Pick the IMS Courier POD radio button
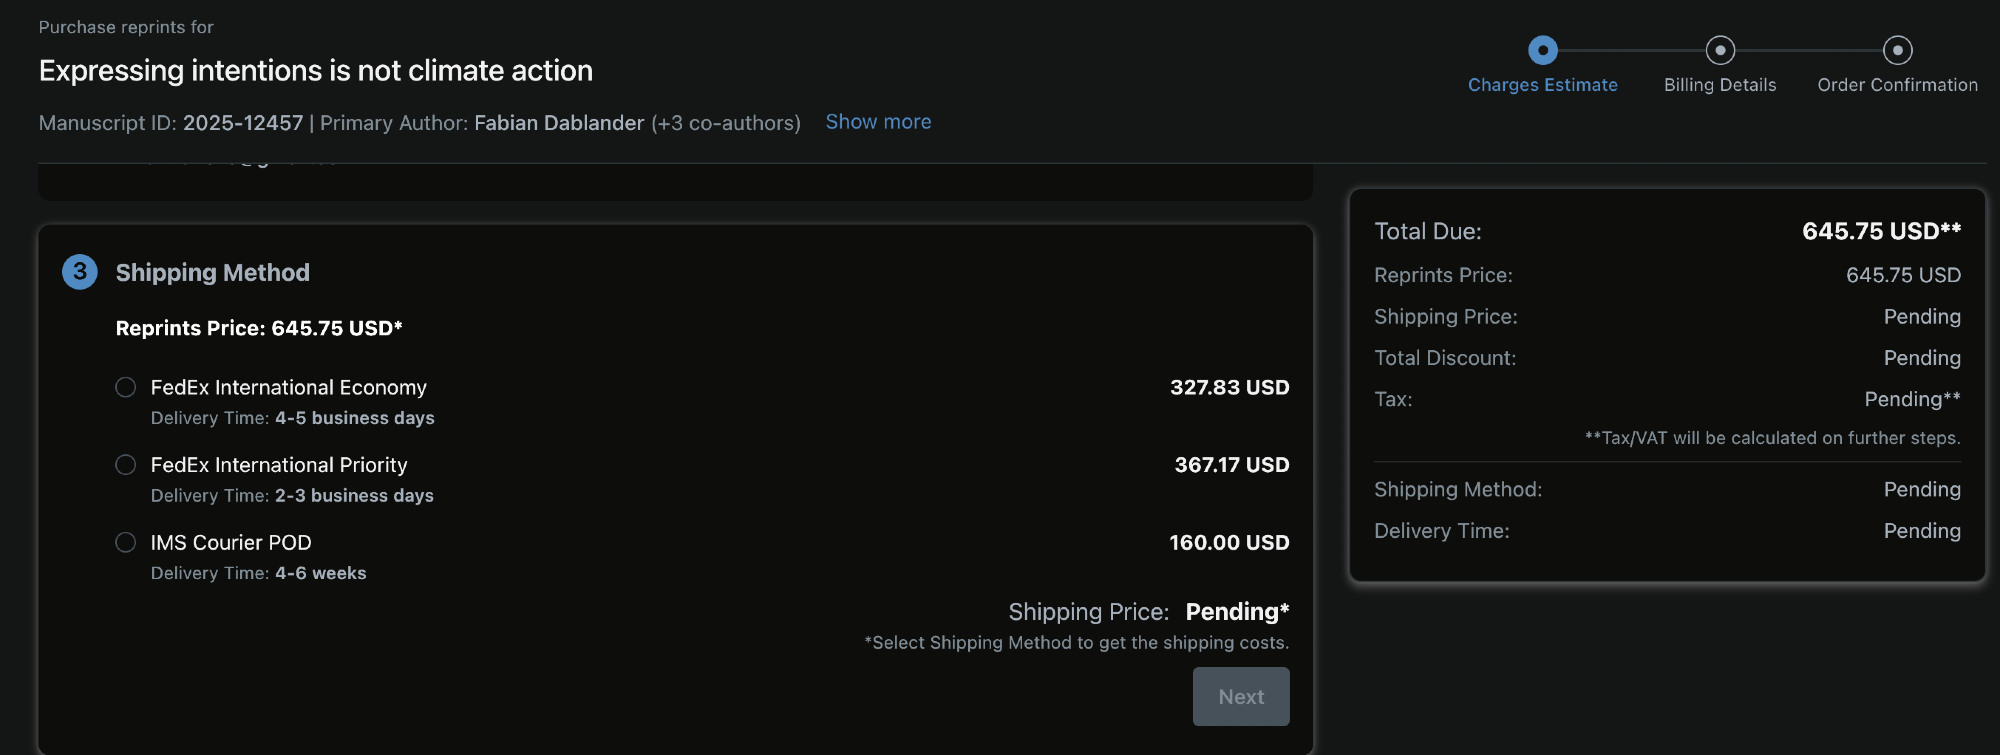 coord(126,542)
